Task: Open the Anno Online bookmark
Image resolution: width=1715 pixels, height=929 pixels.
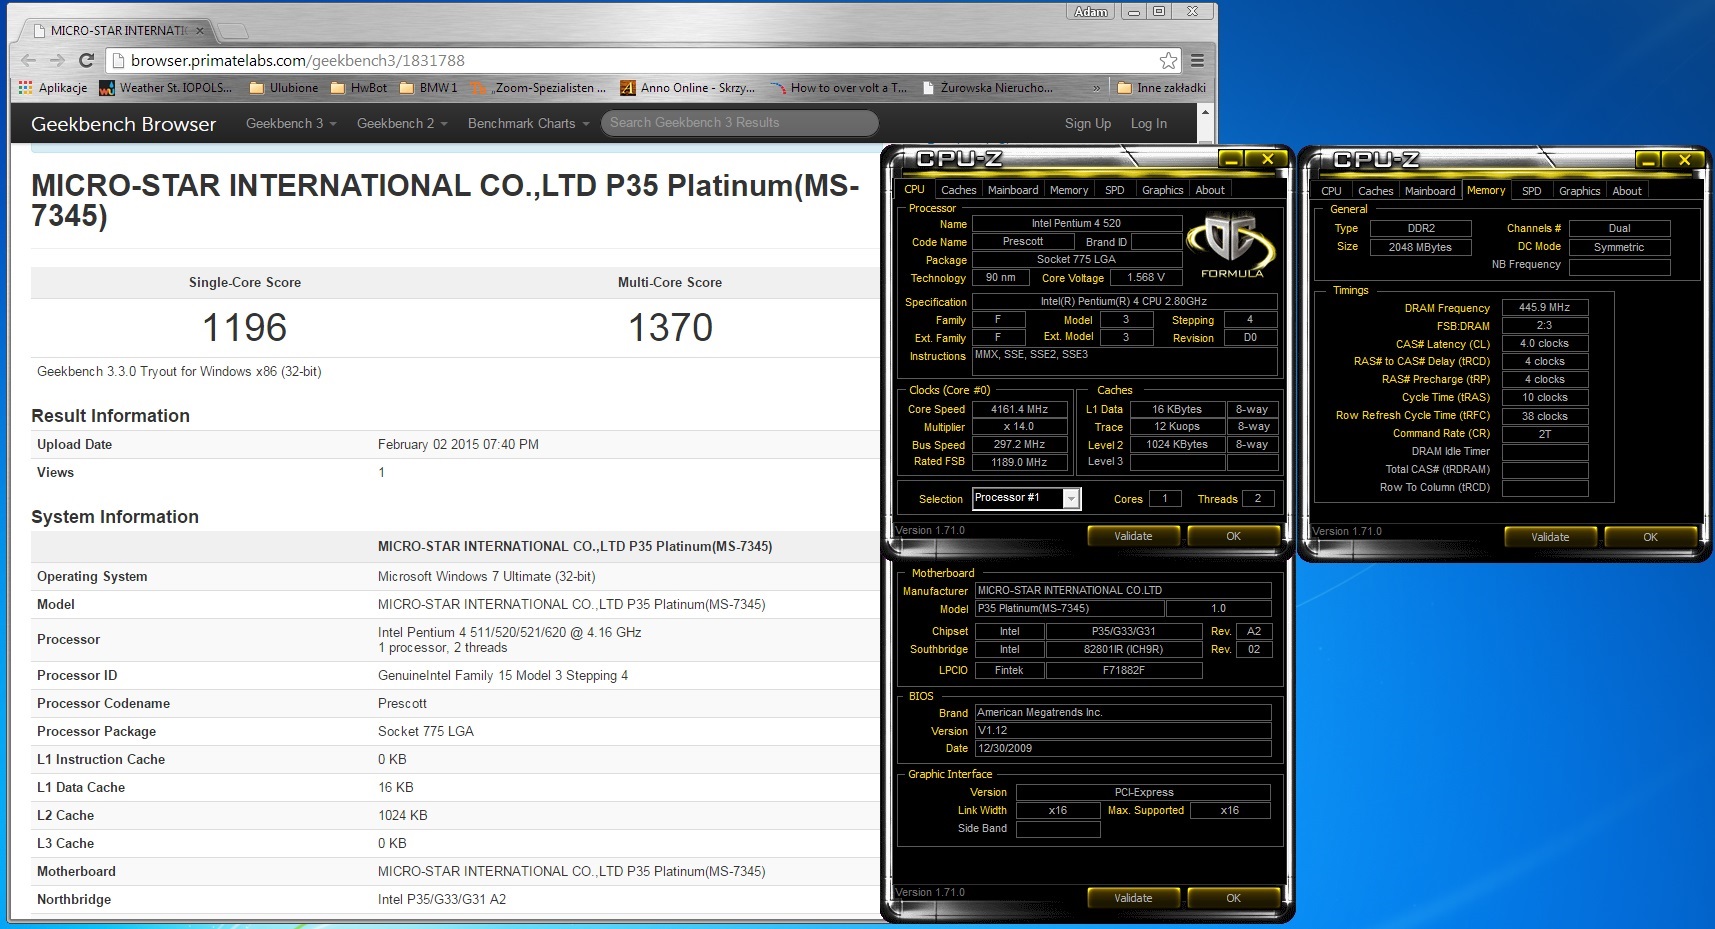Action: (x=688, y=88)
